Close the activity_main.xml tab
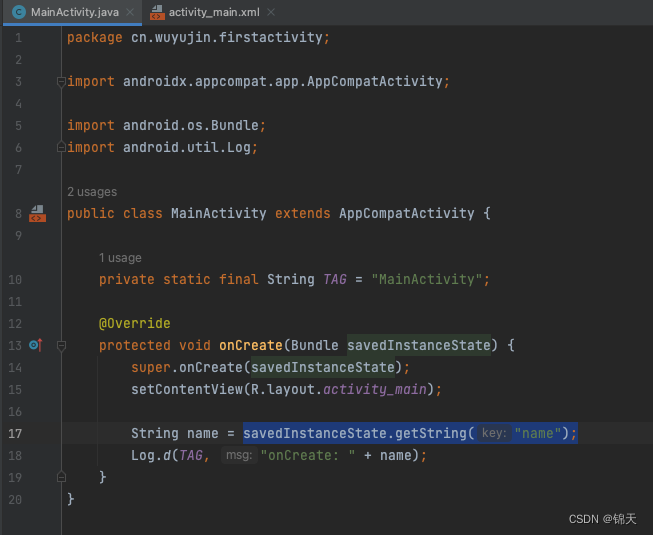 (271, 12)
